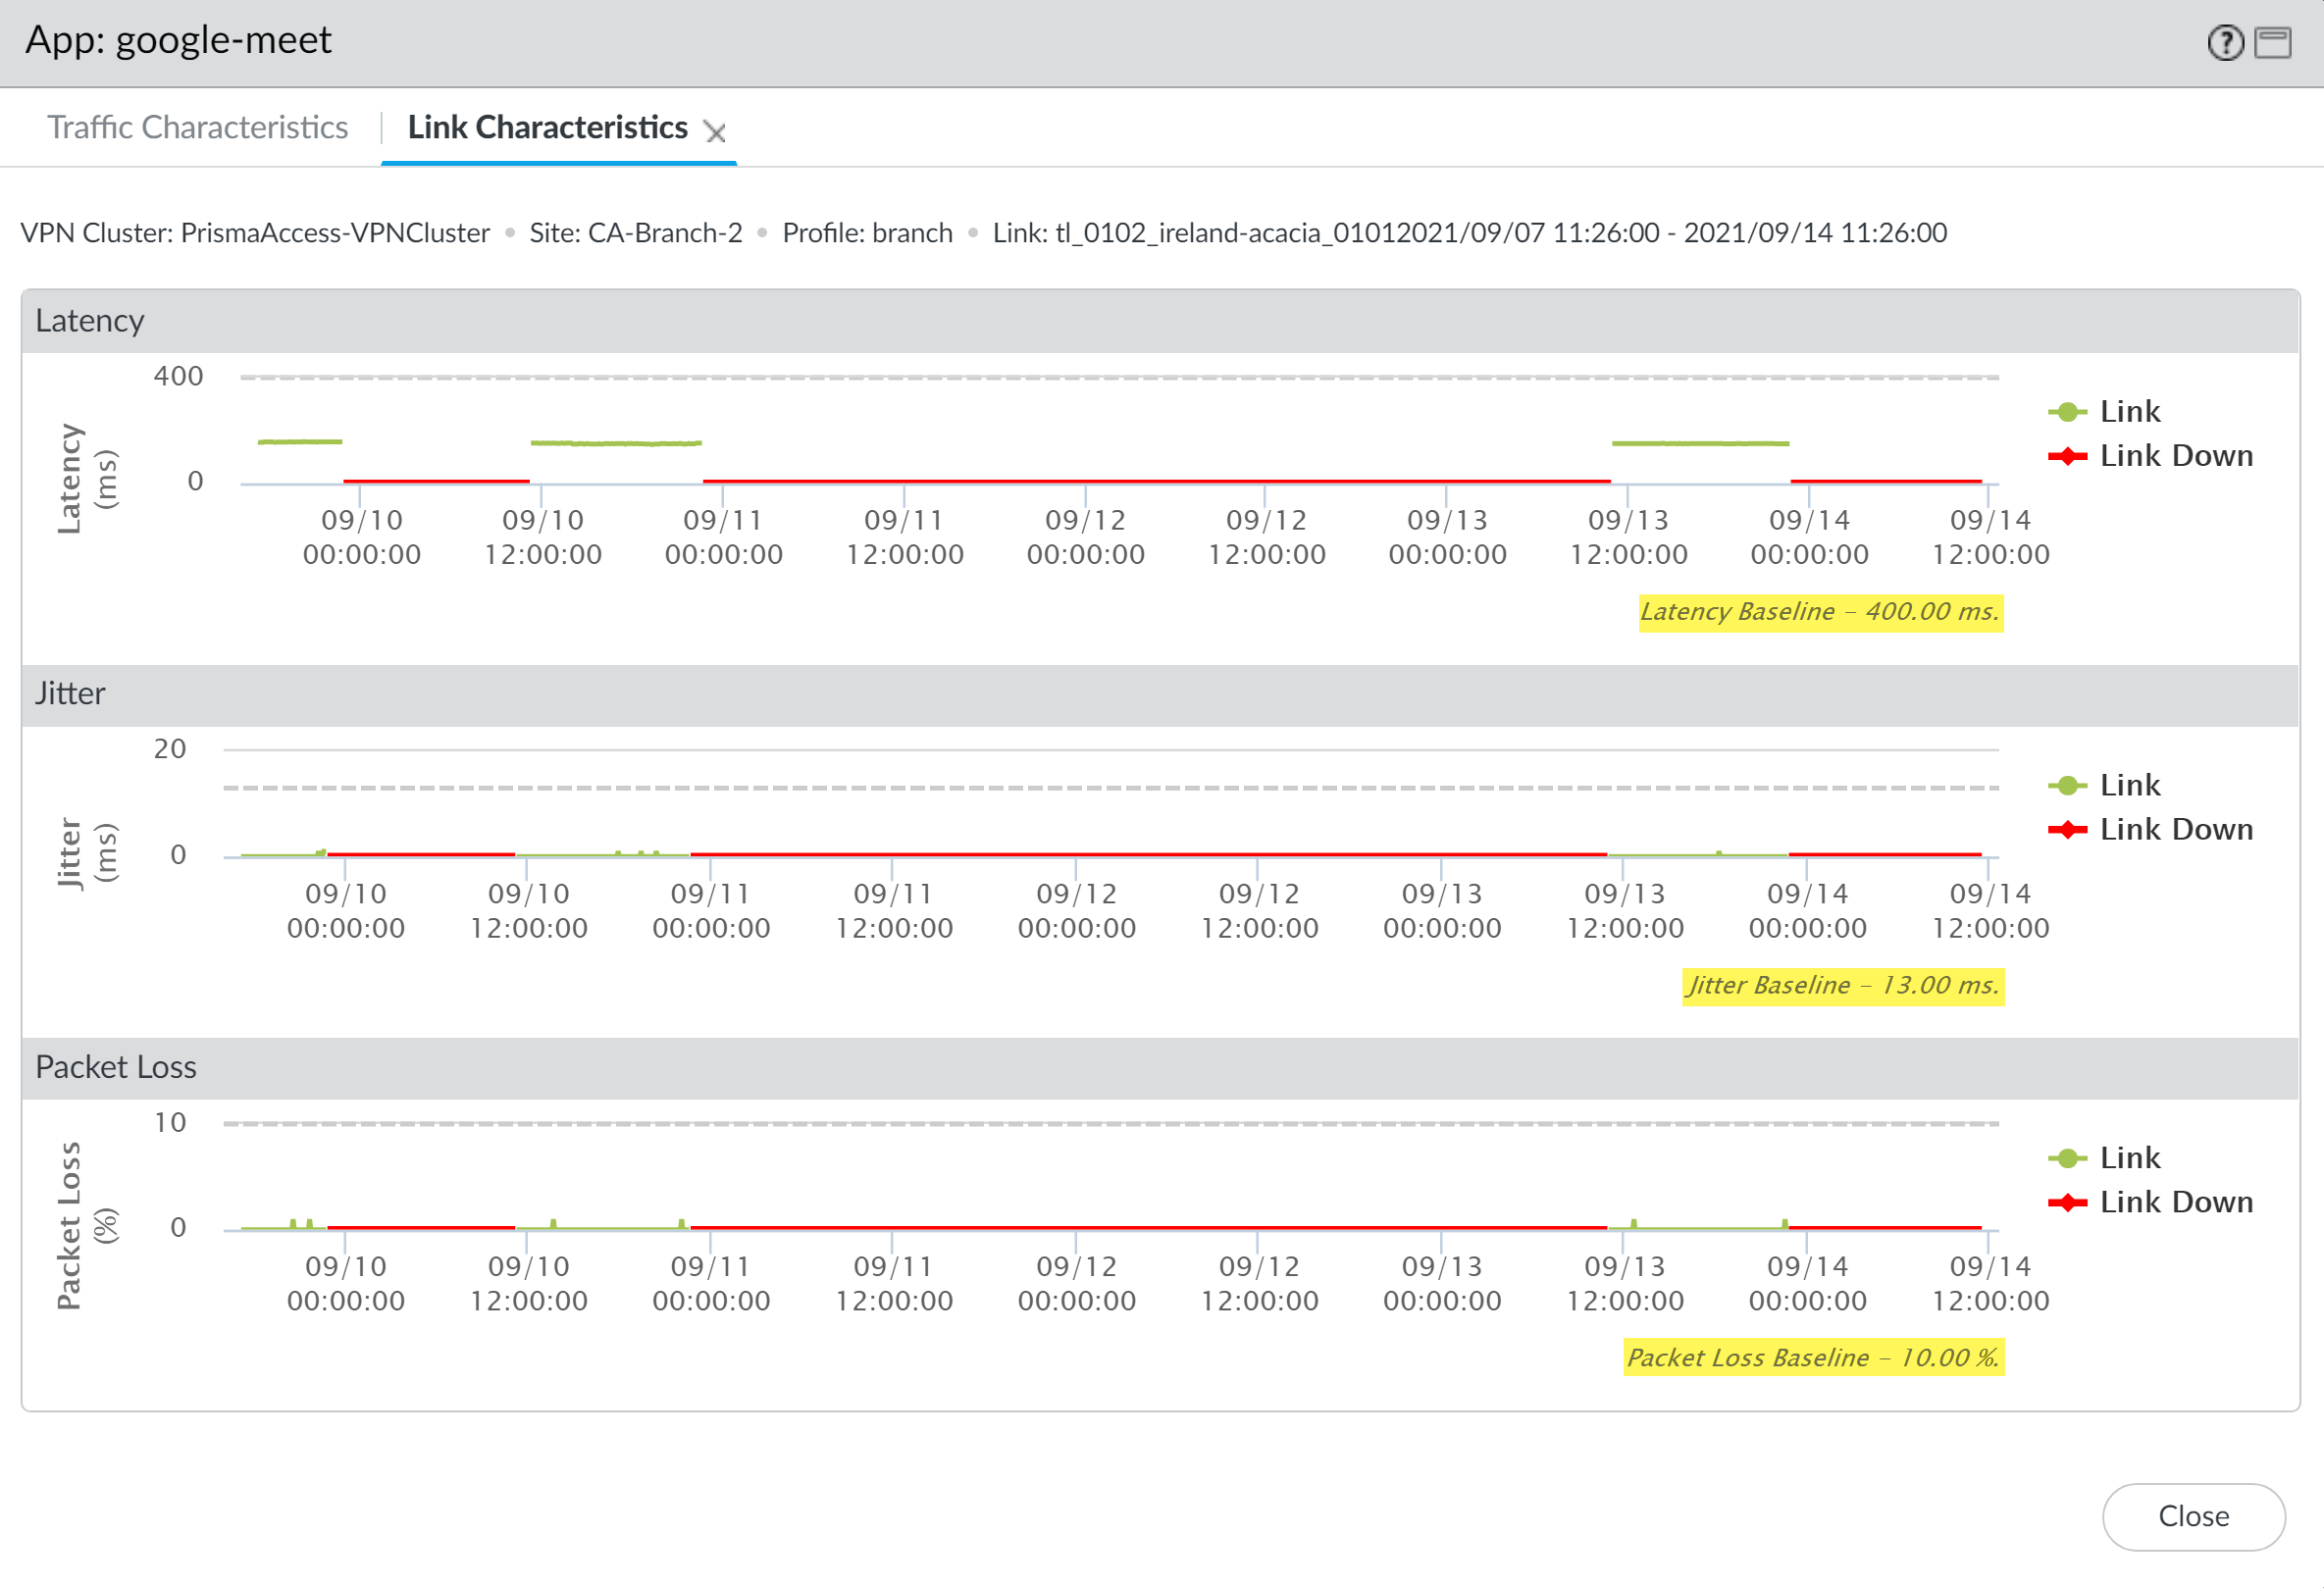The width and height of the screenshot is (2324, 1588).
Task: Switch to the Traffic Characteristics tab
Action: (x=198, y=128)
